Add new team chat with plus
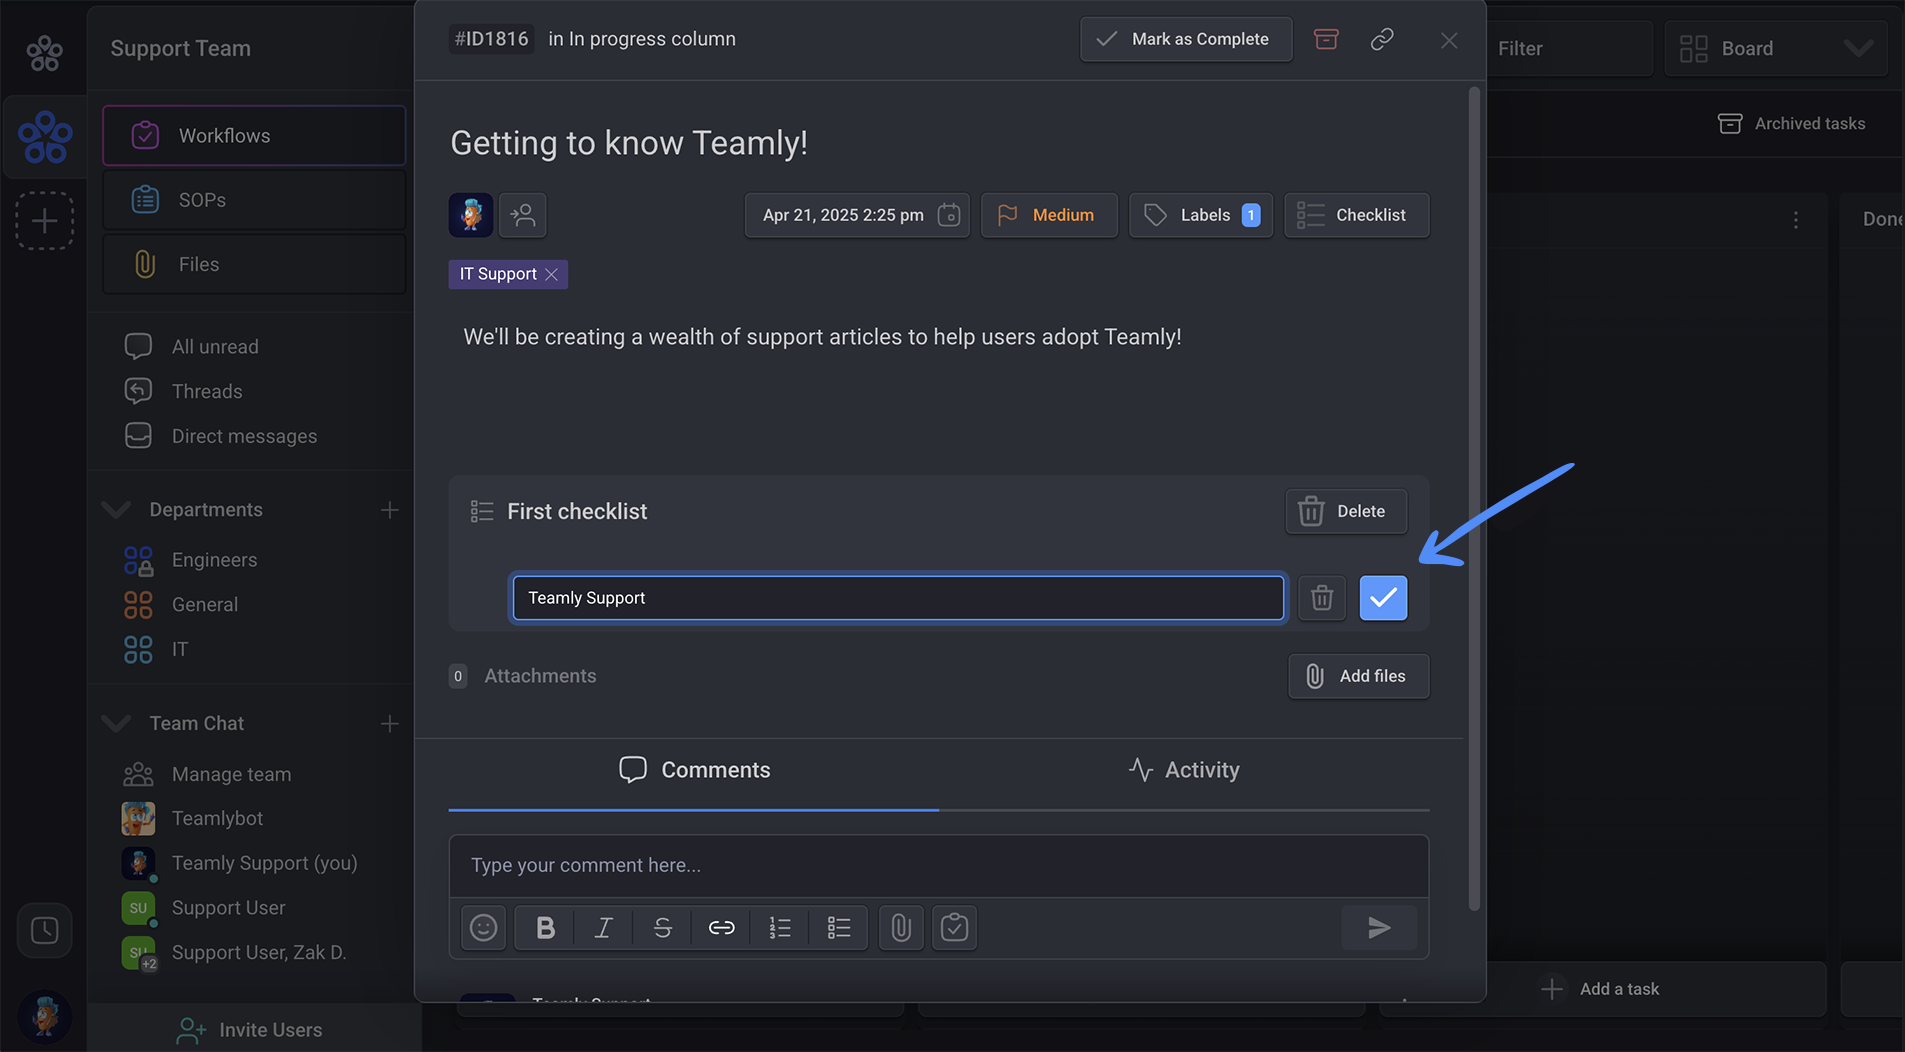The width and height of the screenshot is (1905, 1052). (x=390, y=723)
